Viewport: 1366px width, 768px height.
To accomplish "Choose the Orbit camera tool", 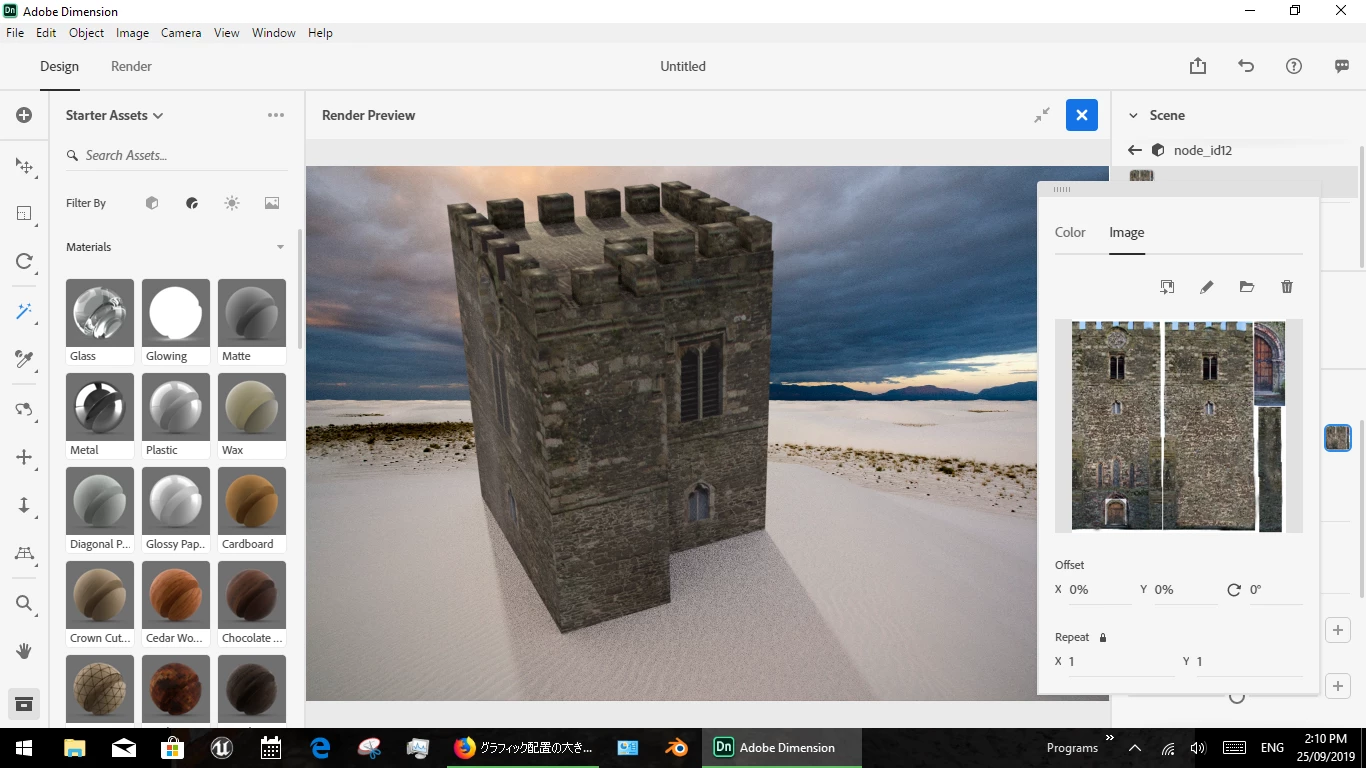I will [x=24, y=409].
